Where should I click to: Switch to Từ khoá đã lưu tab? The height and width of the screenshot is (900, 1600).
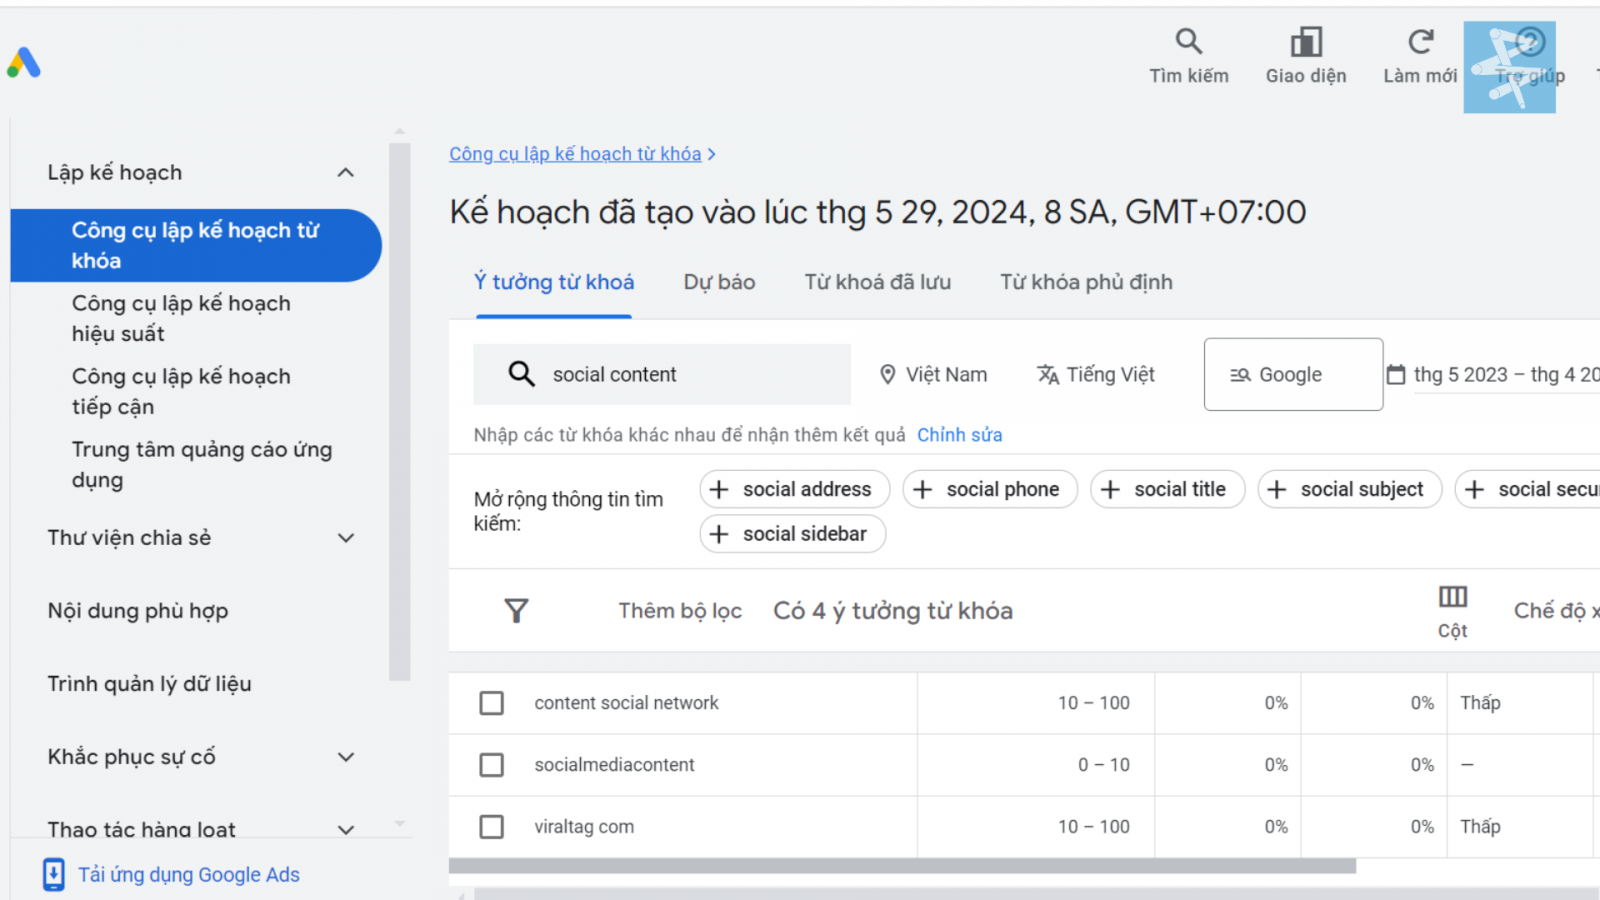tap(877, 283)
